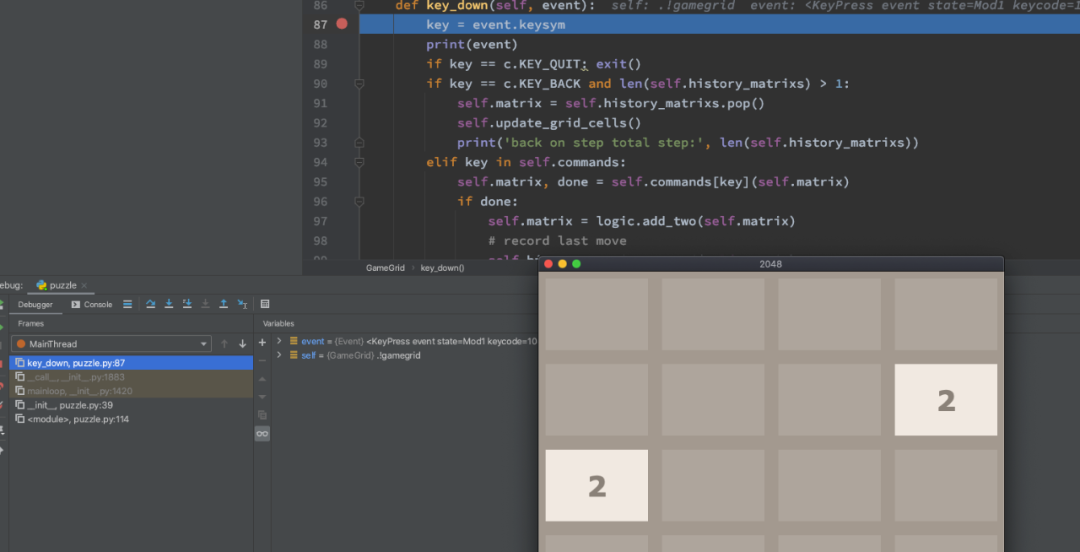Remove watch using the minus icon
This screenshot has width=1080, height=552.
pos(262,360)
